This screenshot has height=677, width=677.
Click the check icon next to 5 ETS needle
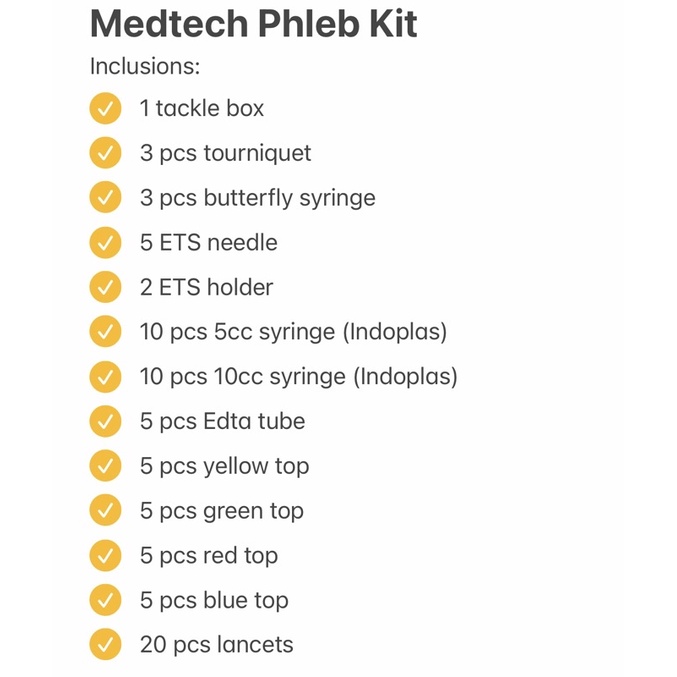(105, 242)
